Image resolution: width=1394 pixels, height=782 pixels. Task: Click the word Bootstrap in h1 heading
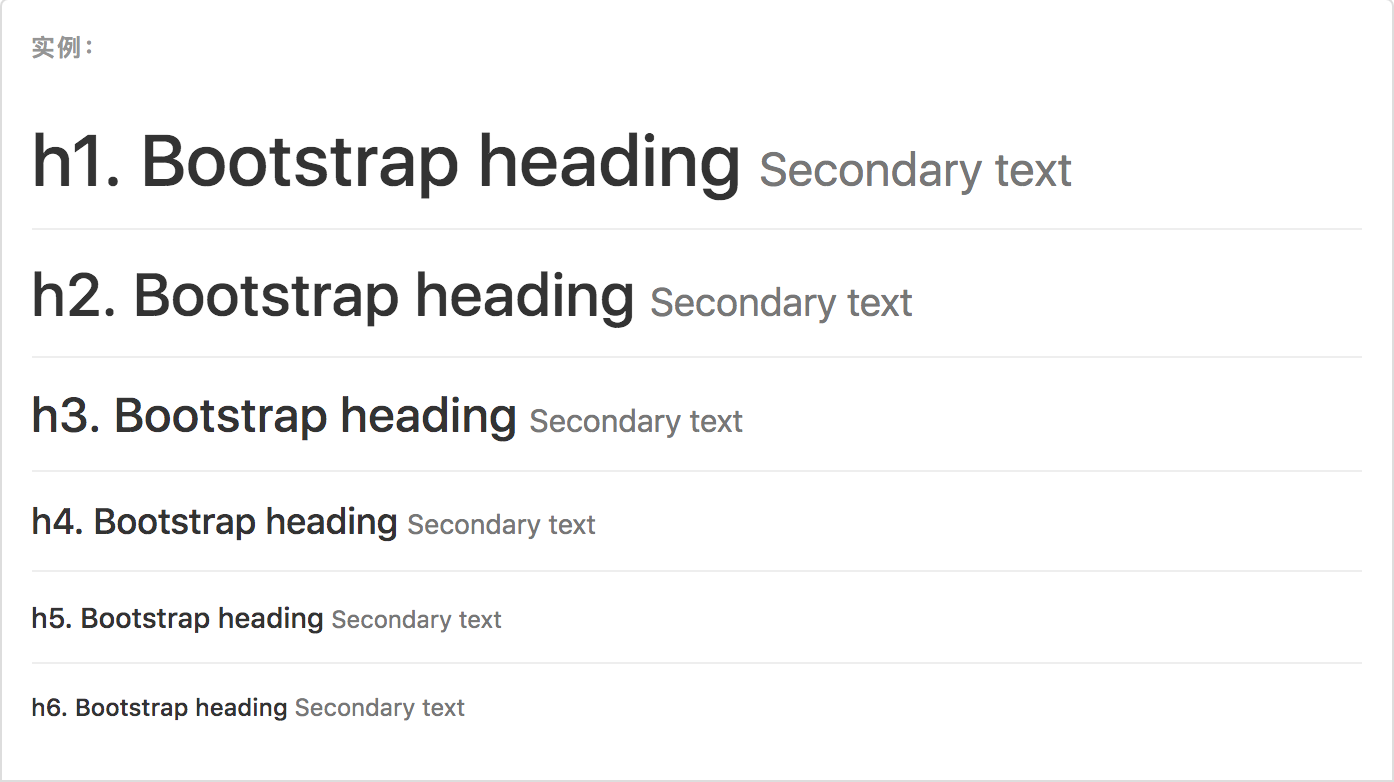click(x=299, y=163)
